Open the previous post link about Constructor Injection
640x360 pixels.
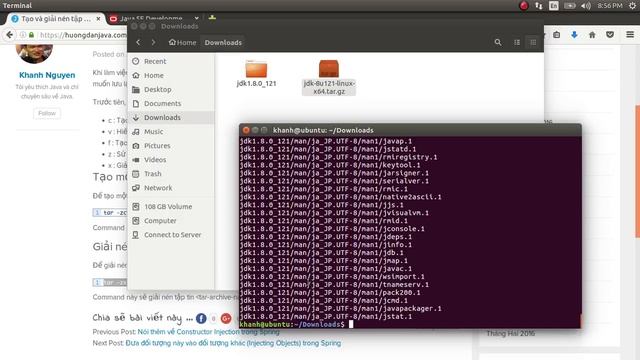pyautogui.click(x=209, y=332)
